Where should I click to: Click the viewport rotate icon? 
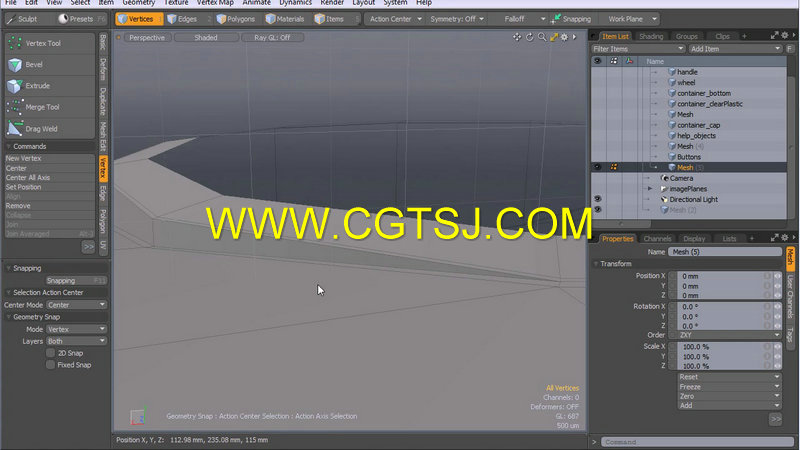coord(530,37)
